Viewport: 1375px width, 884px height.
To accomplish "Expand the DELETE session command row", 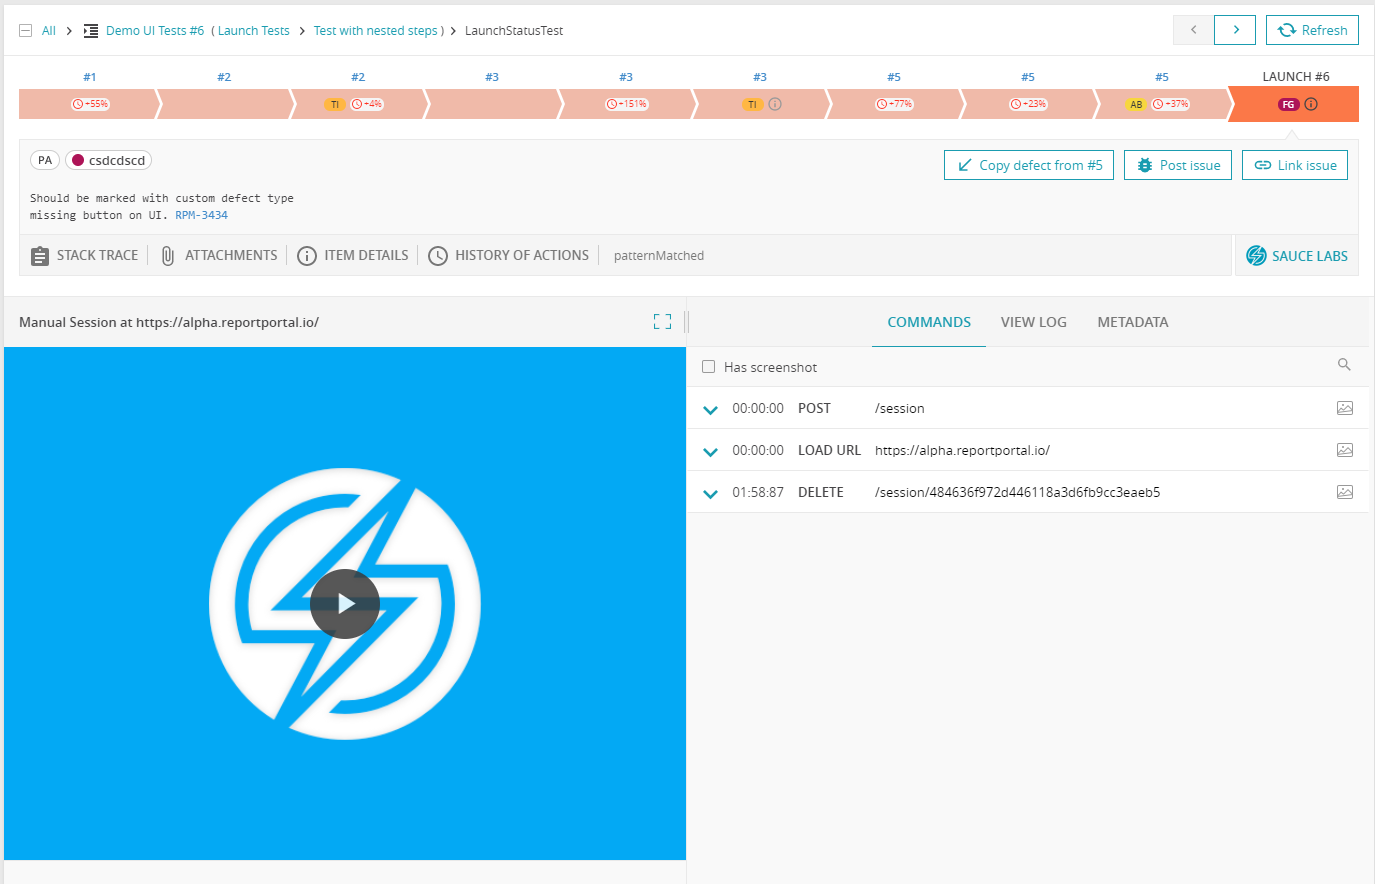I will (x=710, y=492).
